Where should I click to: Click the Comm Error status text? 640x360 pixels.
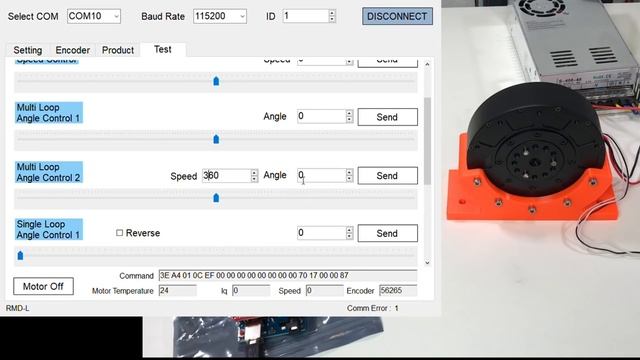(373, 308)
